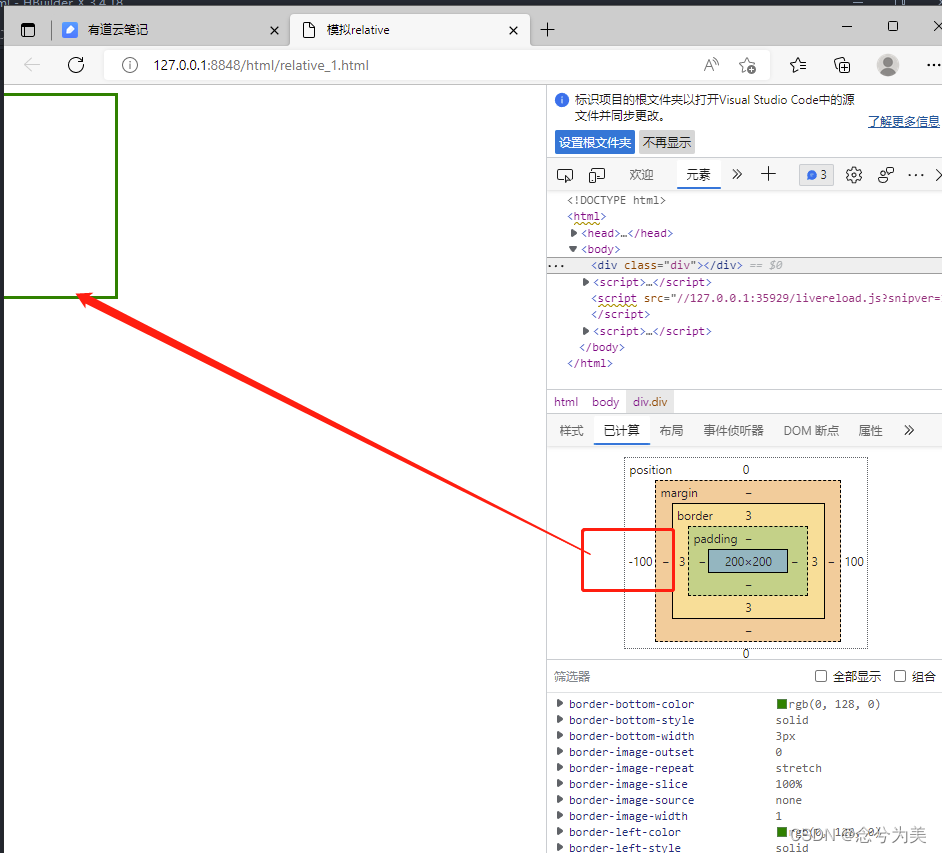Click the border-left-color green swatch
This screenshot has height=853, width=942.
(x=782, y=831)
